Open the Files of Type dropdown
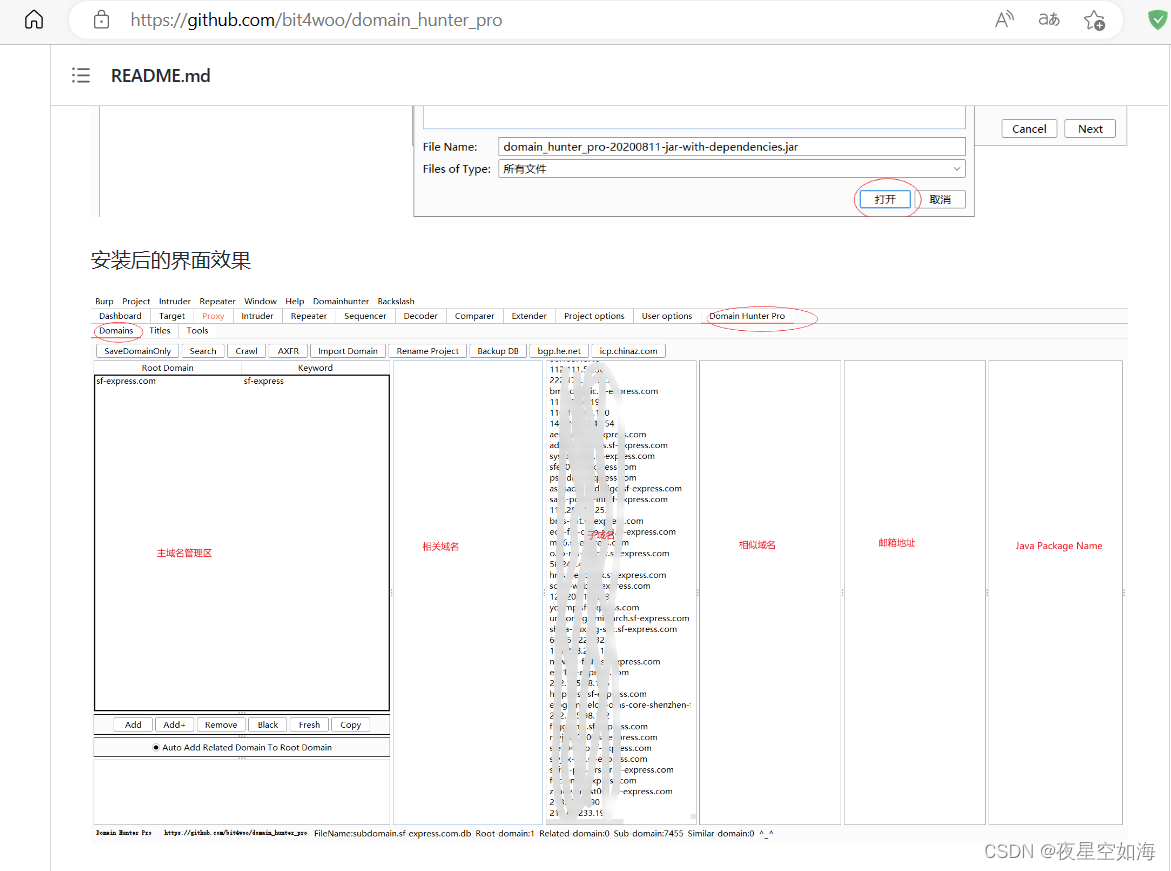 click(732, 169)
